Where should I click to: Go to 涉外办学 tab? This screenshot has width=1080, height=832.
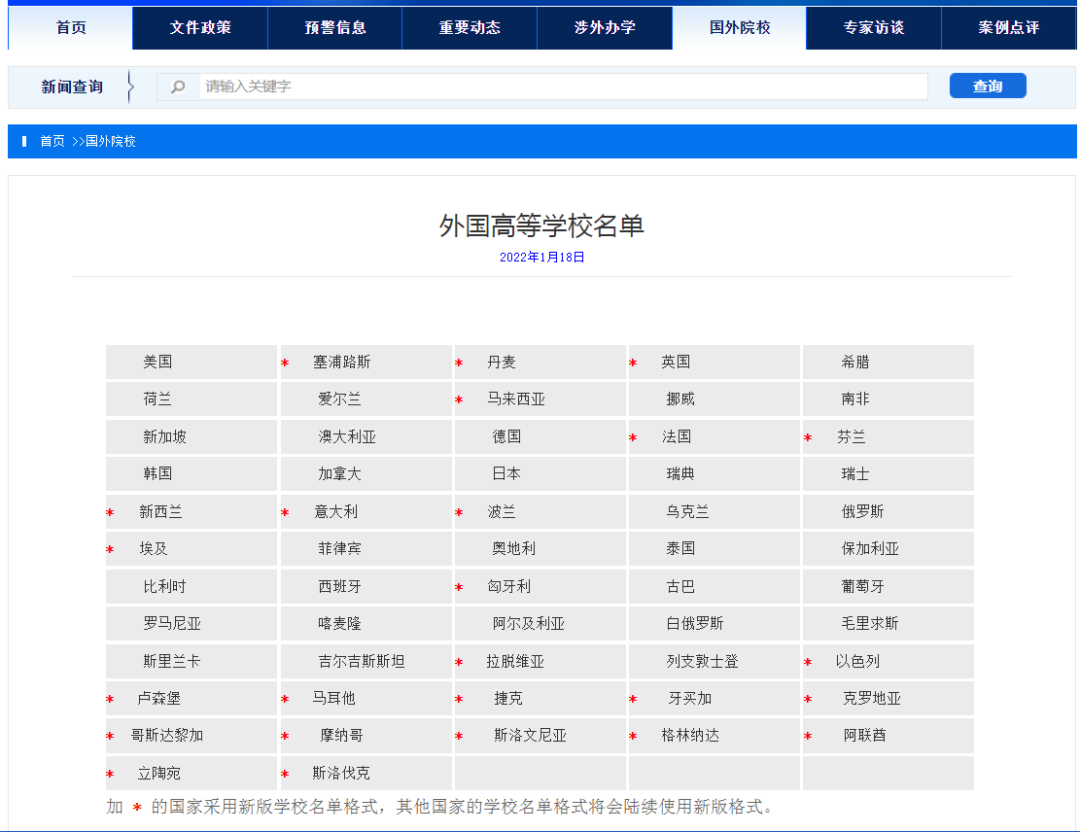tap(604, 28)
